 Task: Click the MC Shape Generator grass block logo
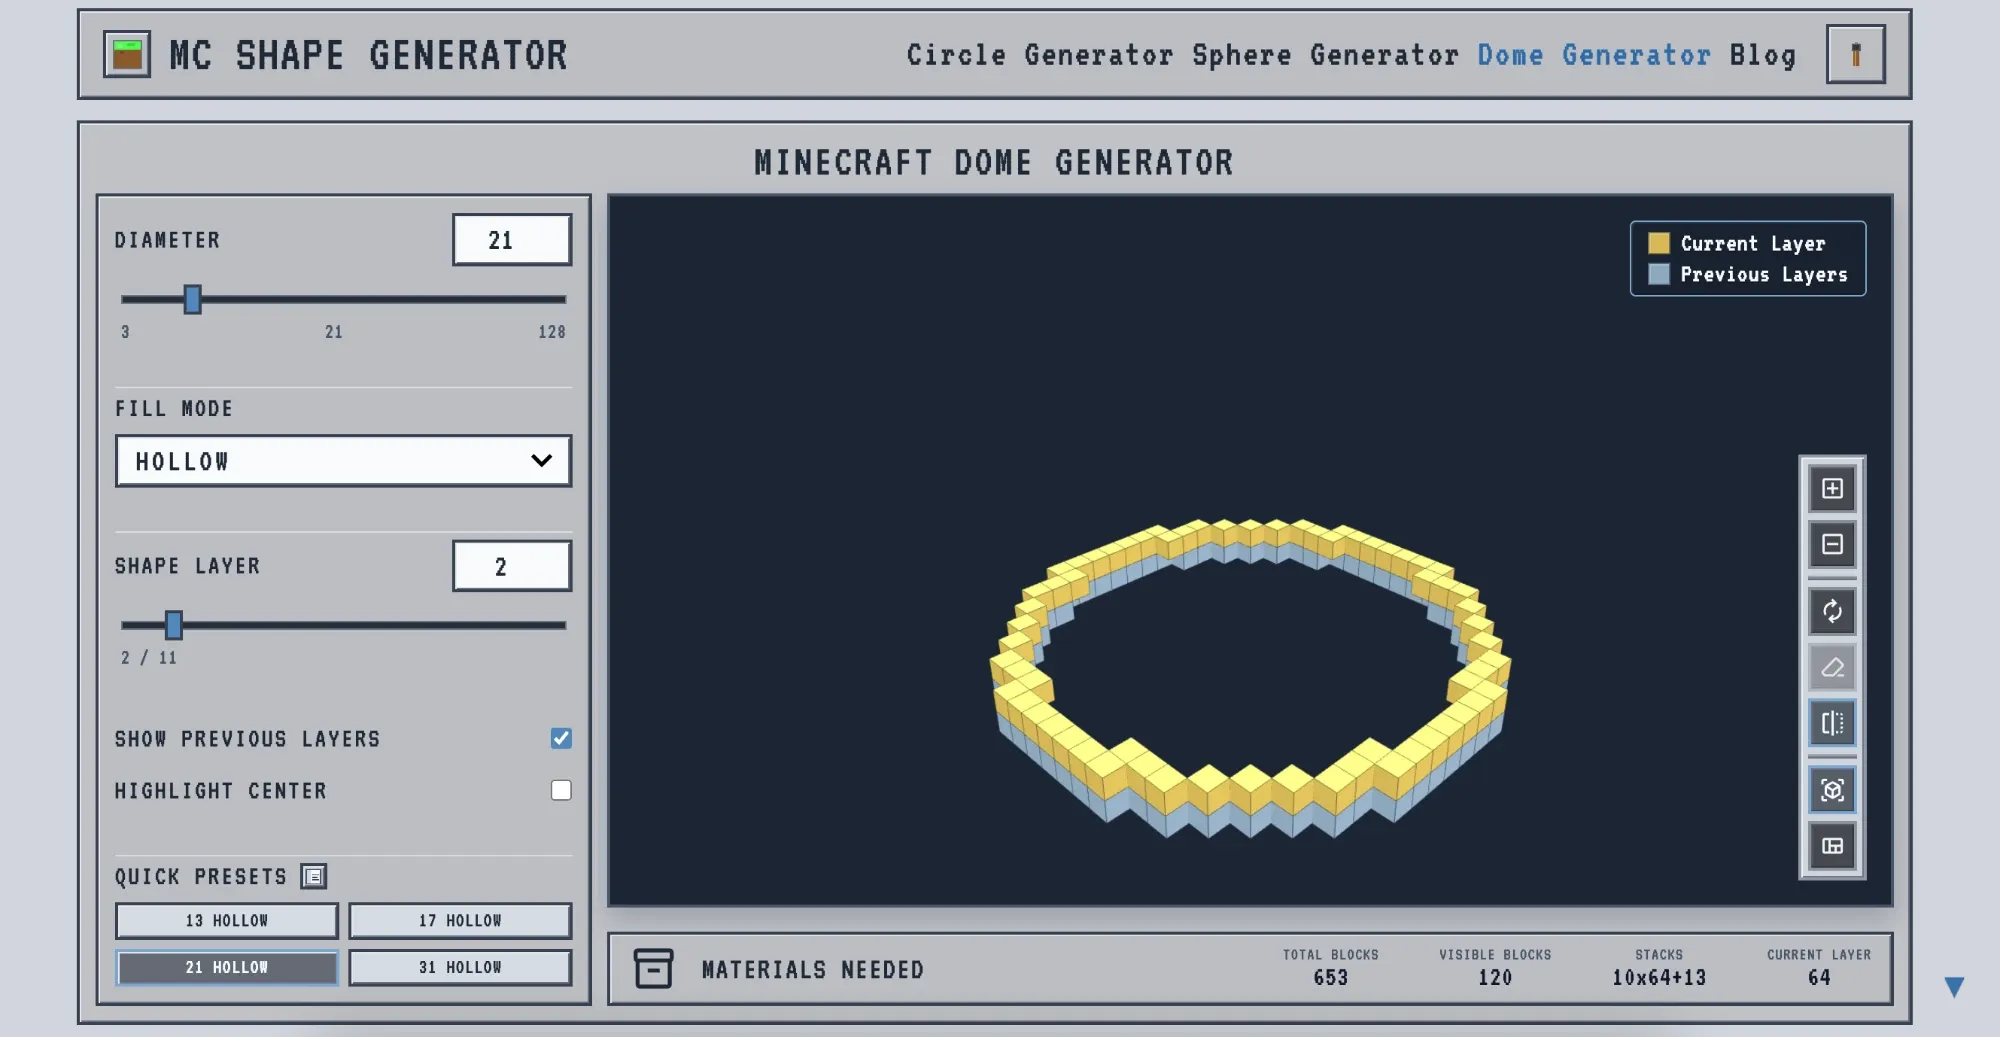coord(127,54)
